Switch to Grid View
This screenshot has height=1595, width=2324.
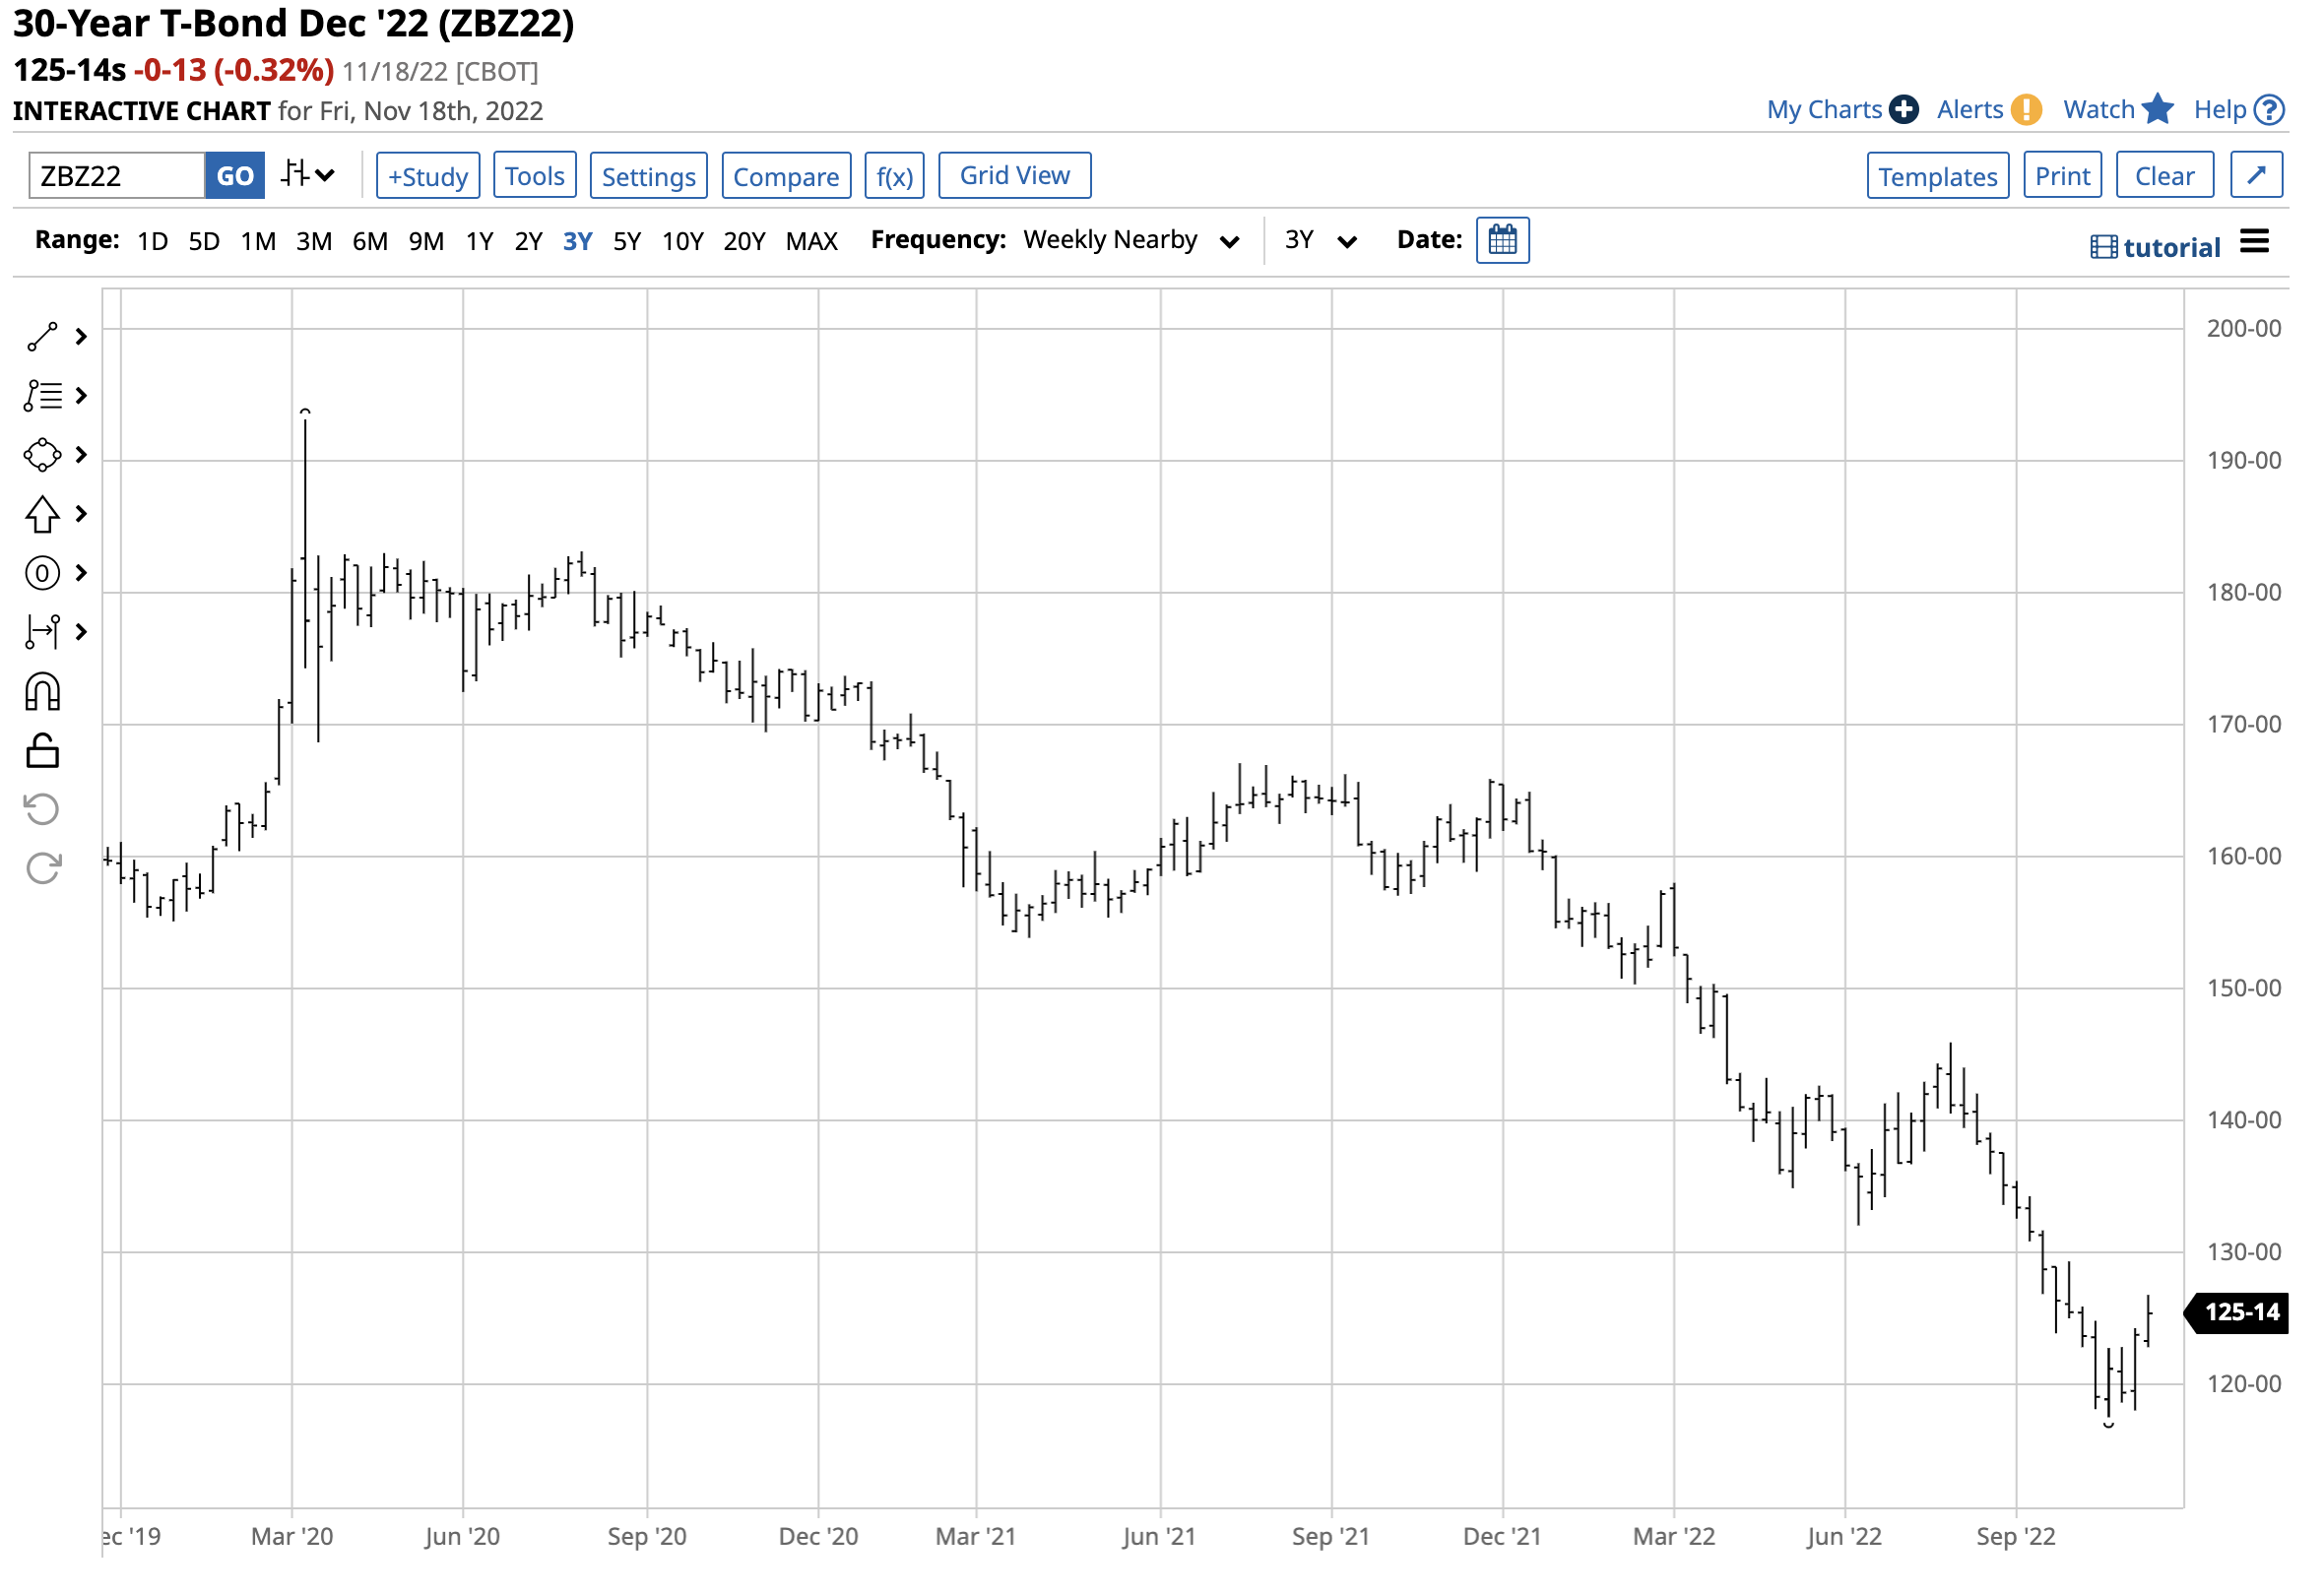[x=1017, y=176]
